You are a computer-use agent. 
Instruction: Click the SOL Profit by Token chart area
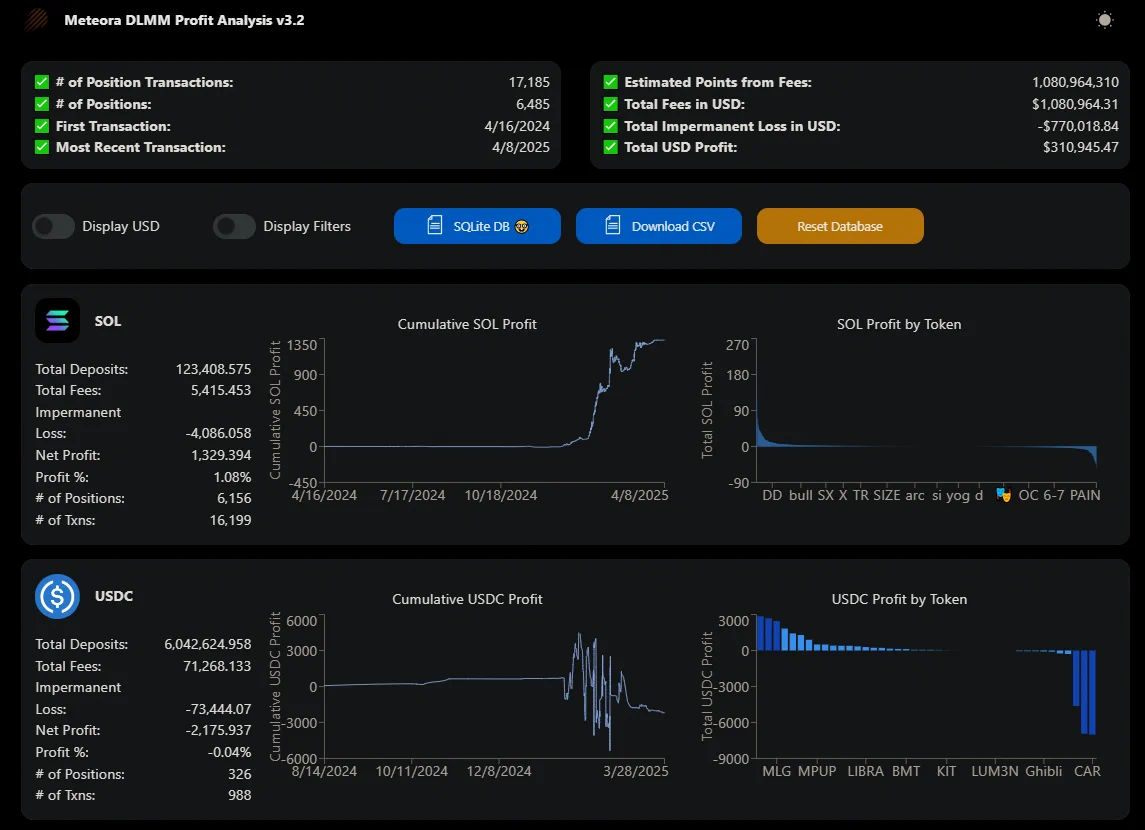coord(926,410)
